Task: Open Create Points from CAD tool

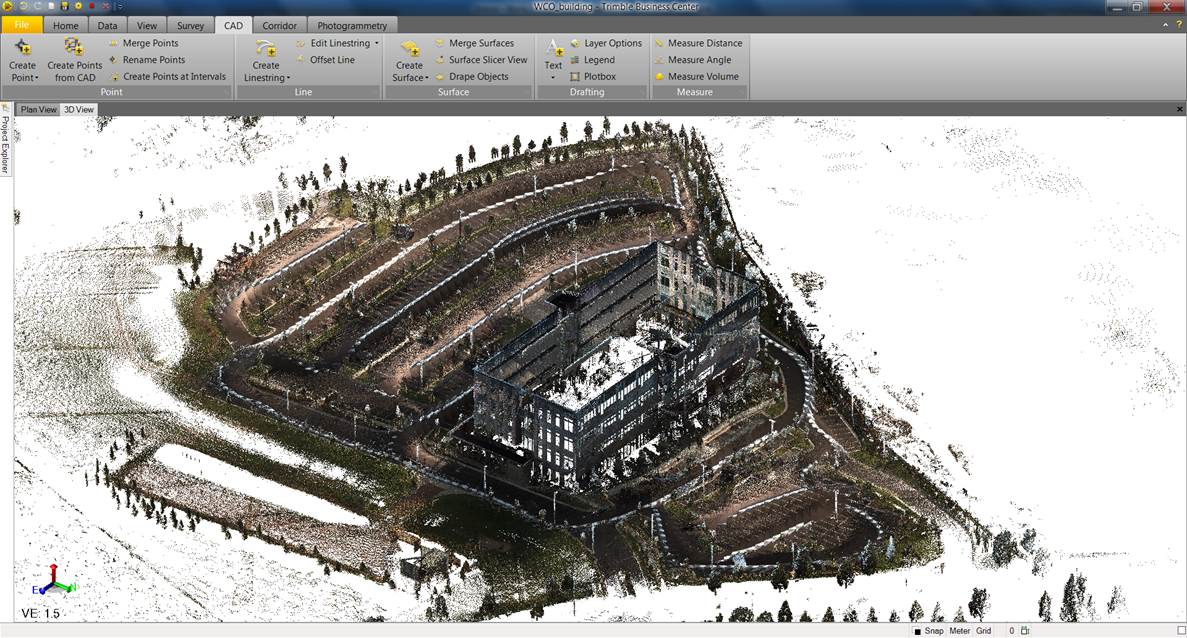Action: pyautogui.click(x=73, y=60)
